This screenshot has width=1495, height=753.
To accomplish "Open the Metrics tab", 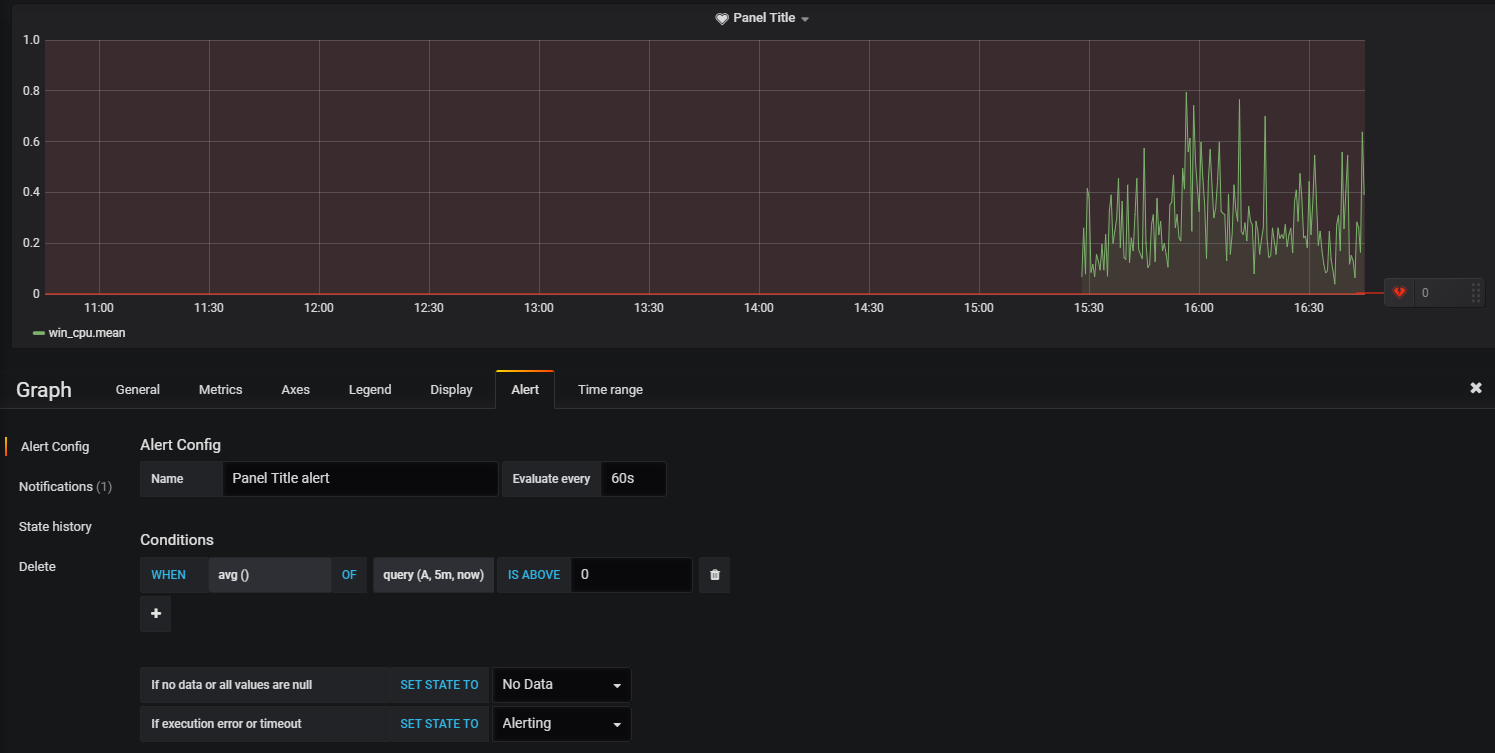I will tap(221, 389).
